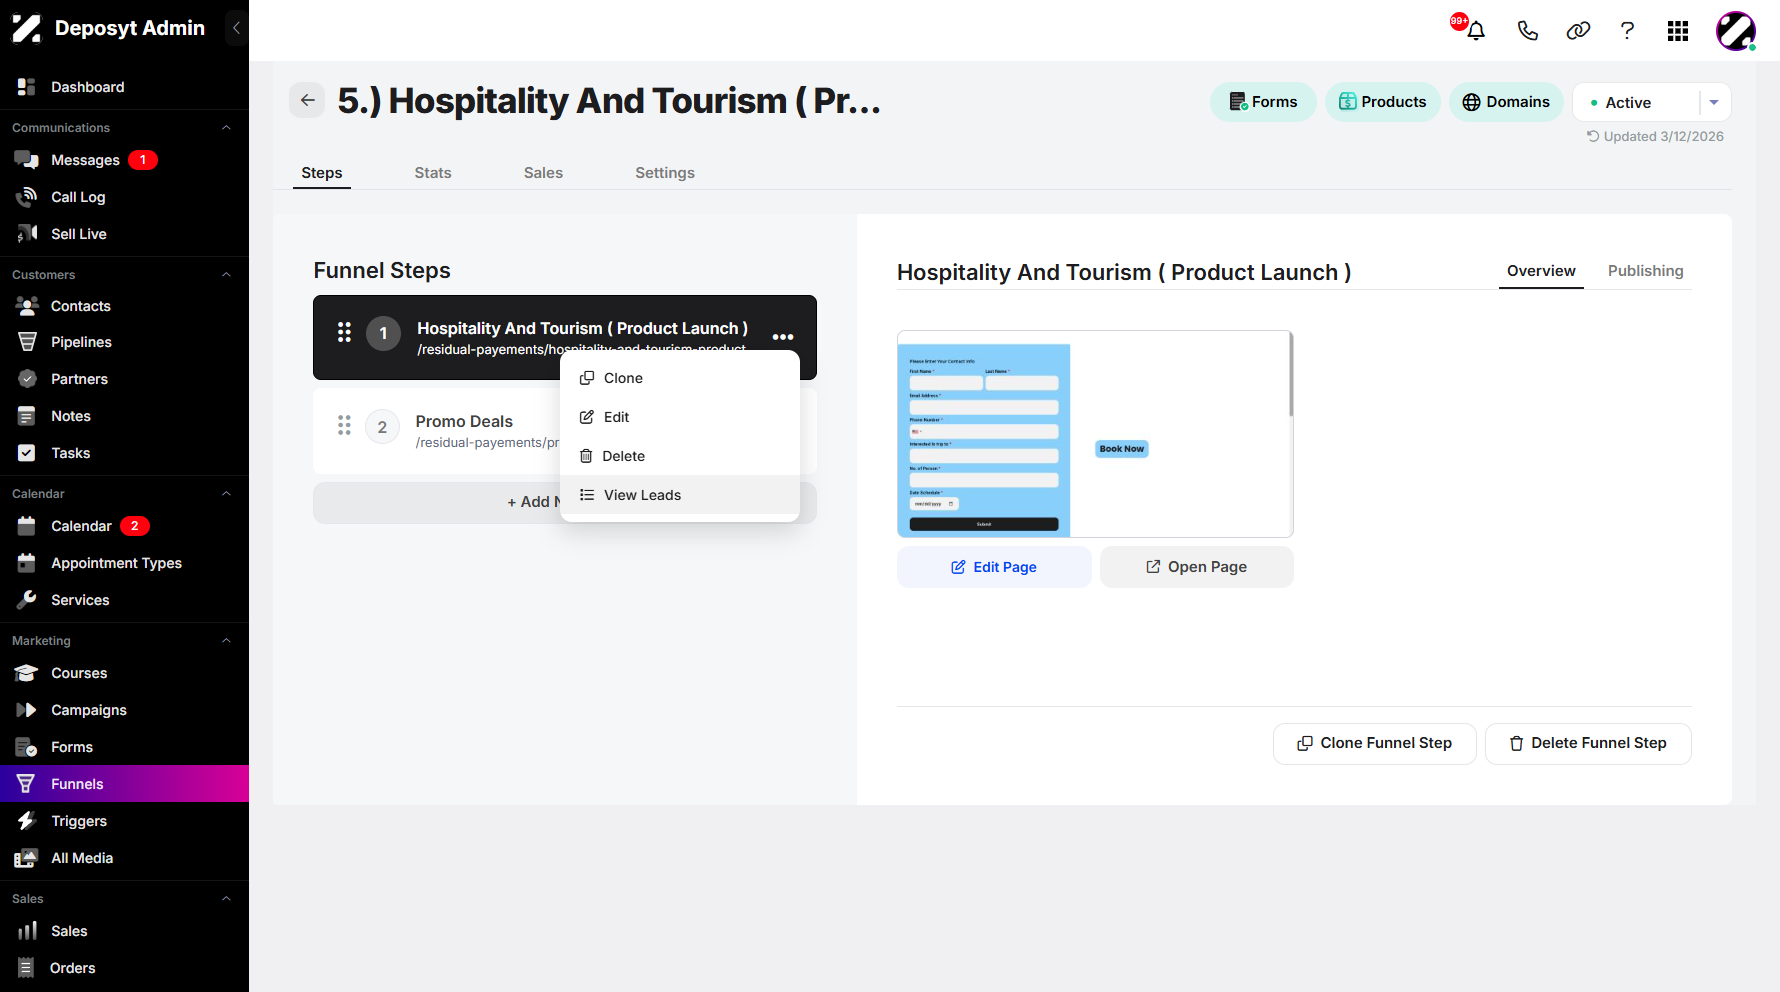Click the Products header button
This screenshot has width=1780, height=992.
[1383, 102]
